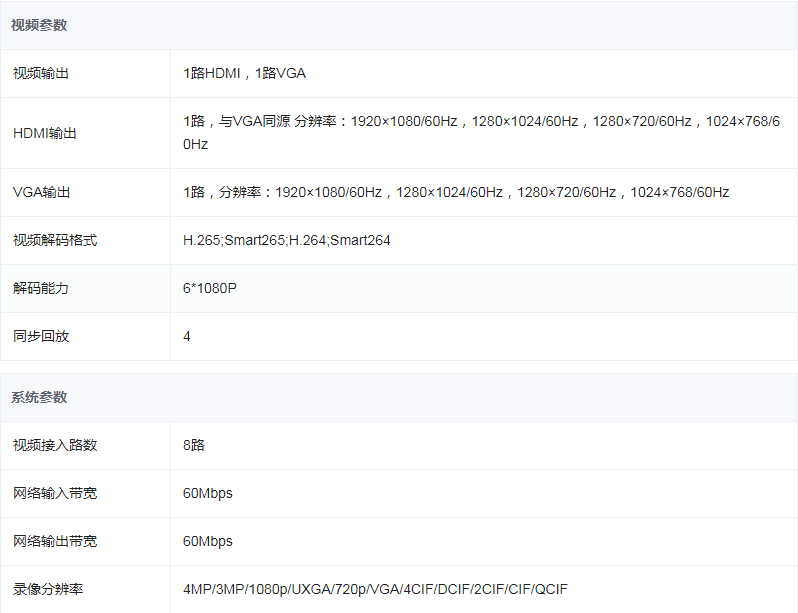Click the 视频参数 section header
The height and width of the screenshot is (613, 798).
click(x=399, y=25)
